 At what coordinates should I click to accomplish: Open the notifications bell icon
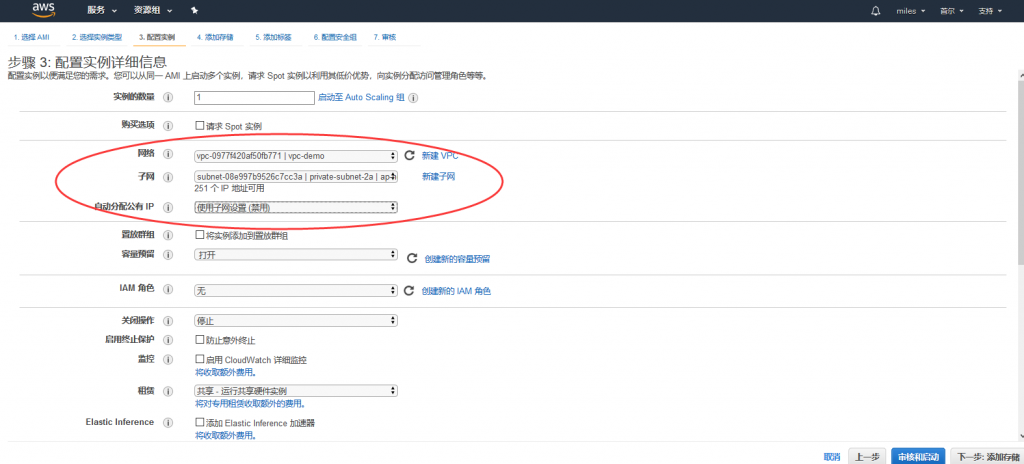click(876, 10)
